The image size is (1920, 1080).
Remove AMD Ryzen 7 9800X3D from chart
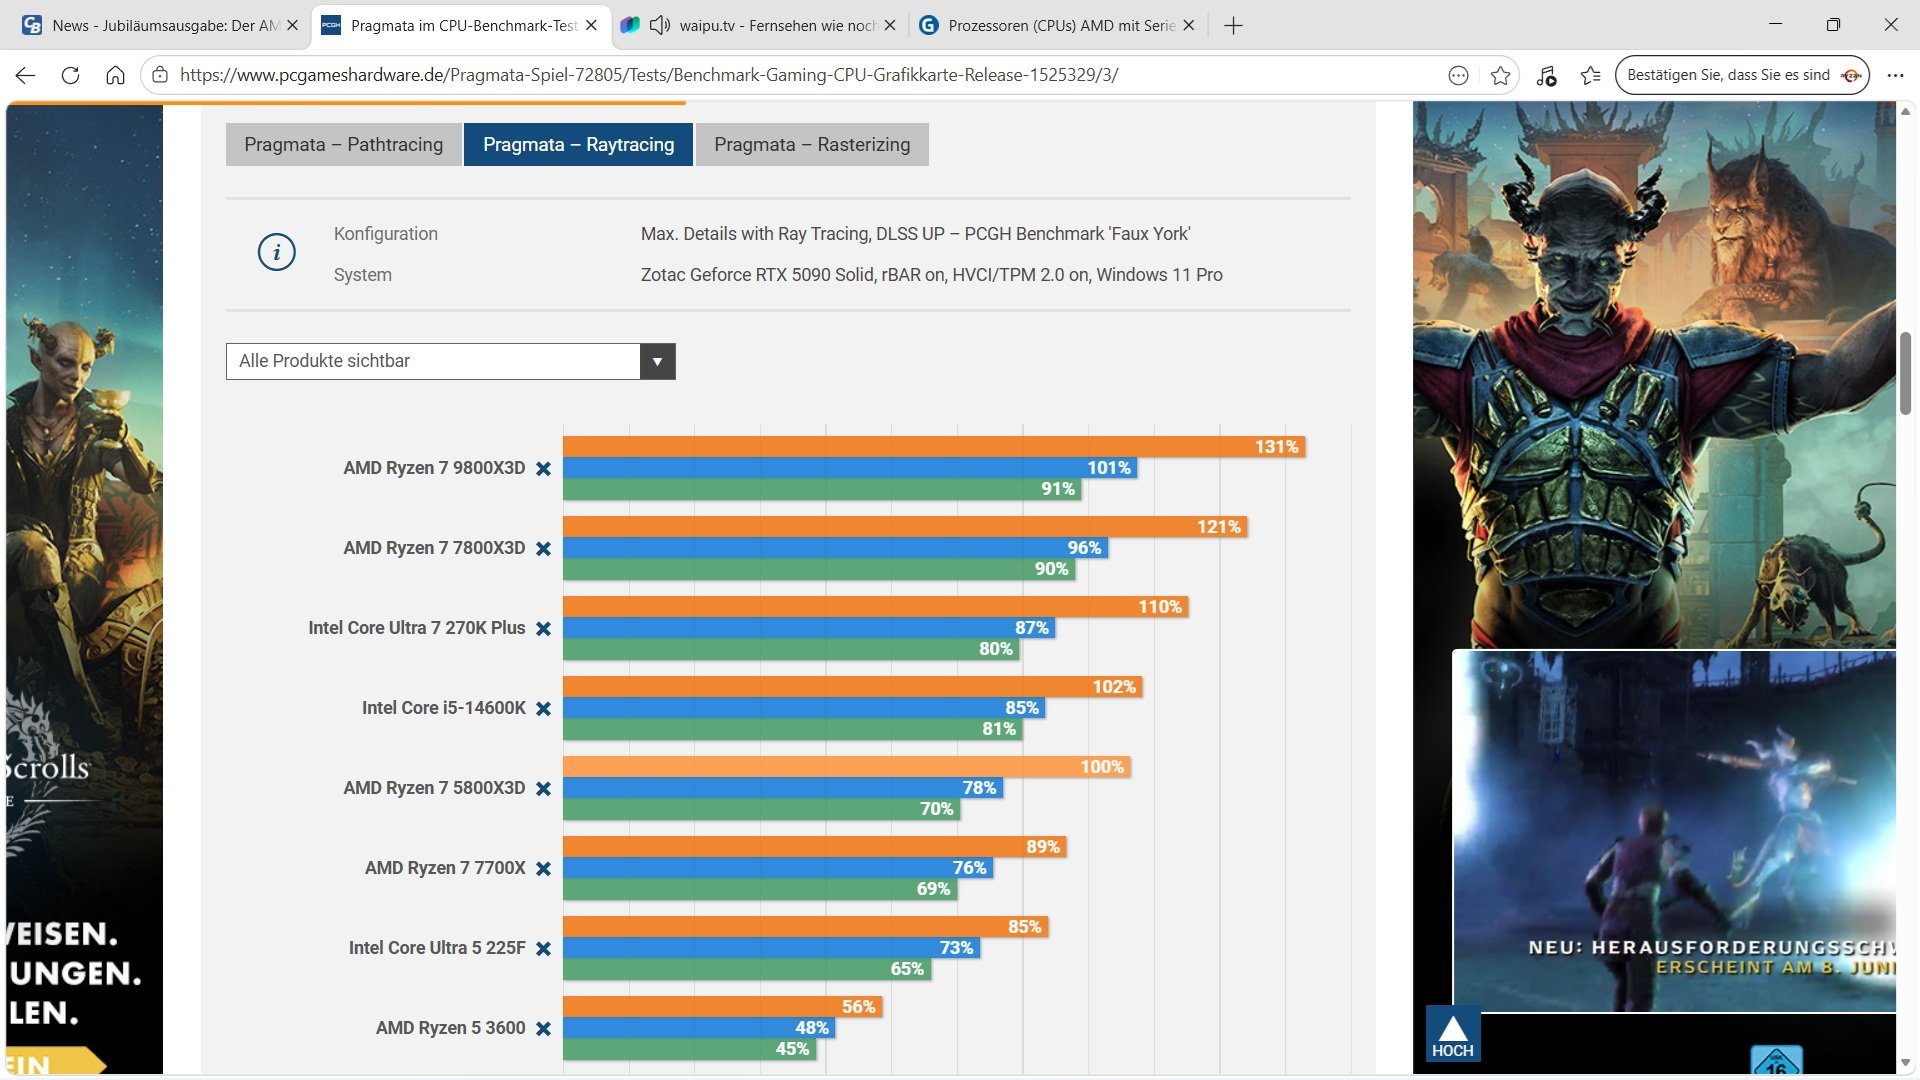pos(543,468)
